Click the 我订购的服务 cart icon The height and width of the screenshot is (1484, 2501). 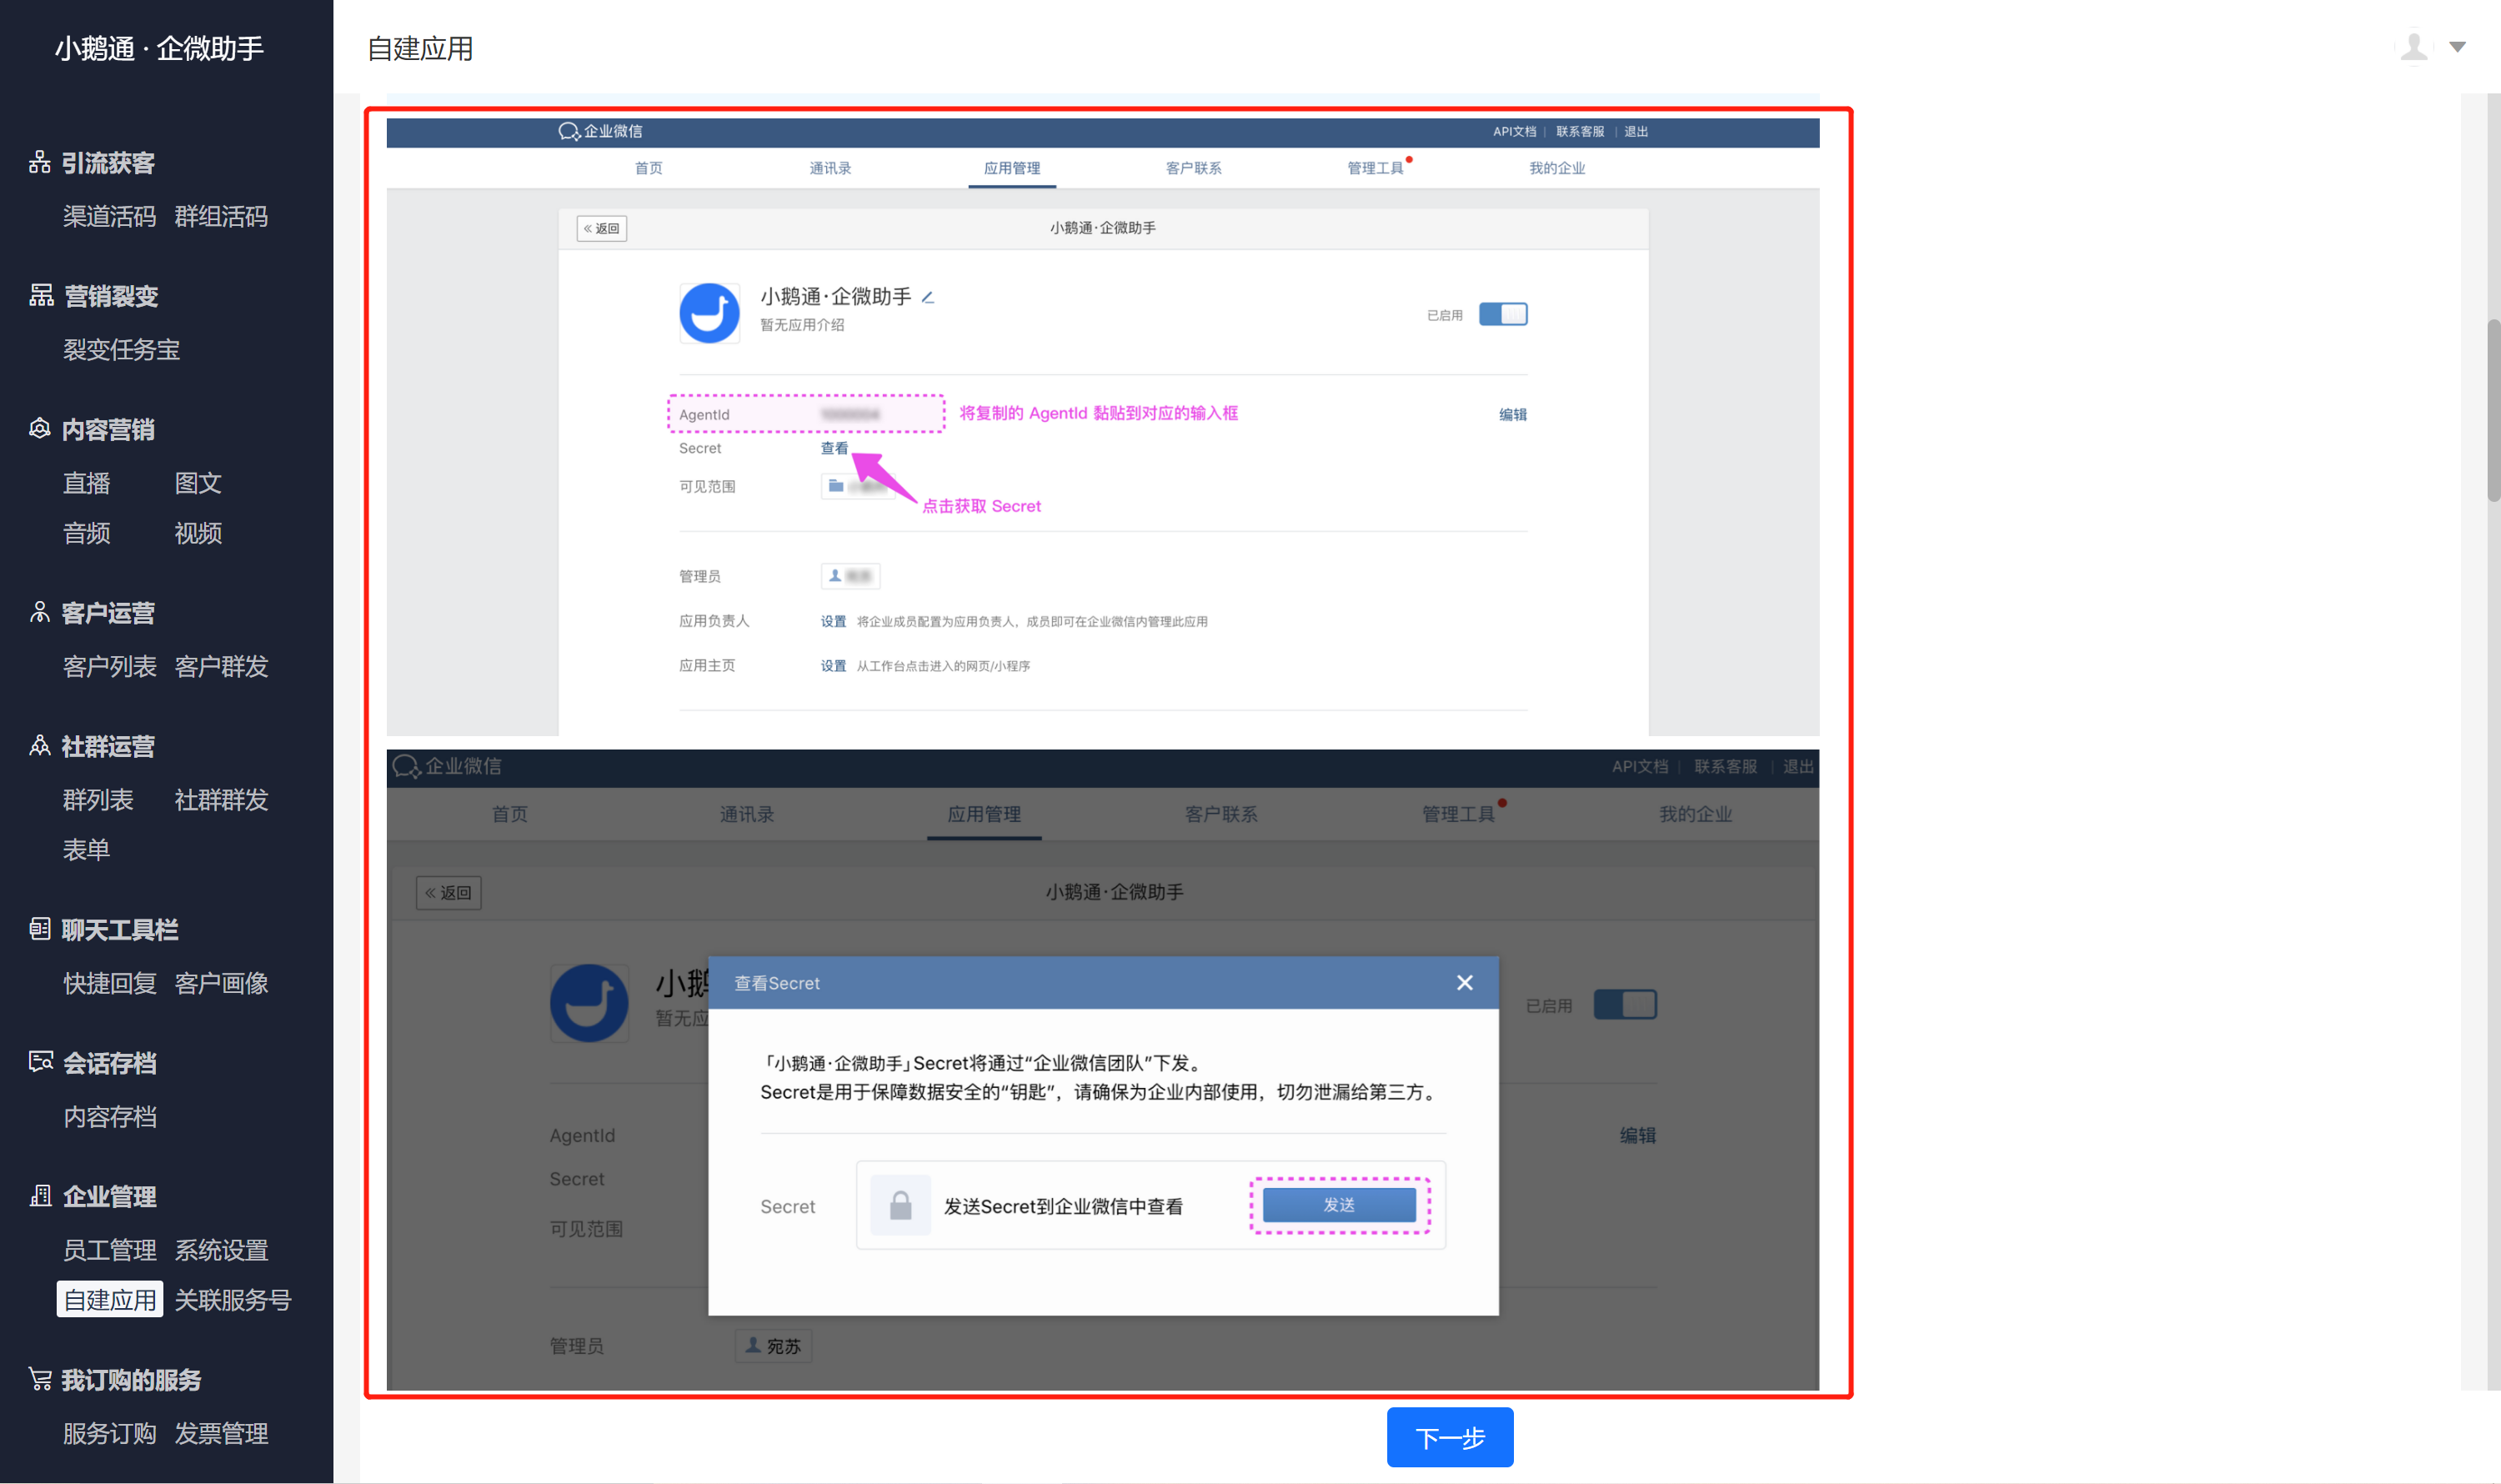point(40,1379)
